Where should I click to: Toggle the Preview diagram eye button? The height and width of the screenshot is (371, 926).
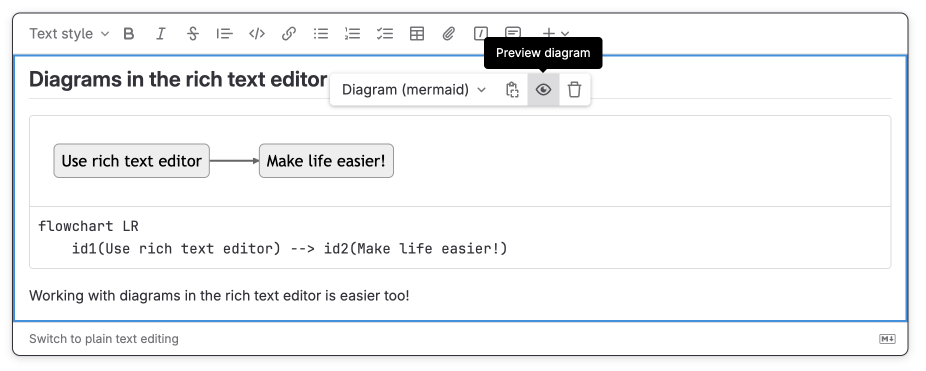pos(543,90)
